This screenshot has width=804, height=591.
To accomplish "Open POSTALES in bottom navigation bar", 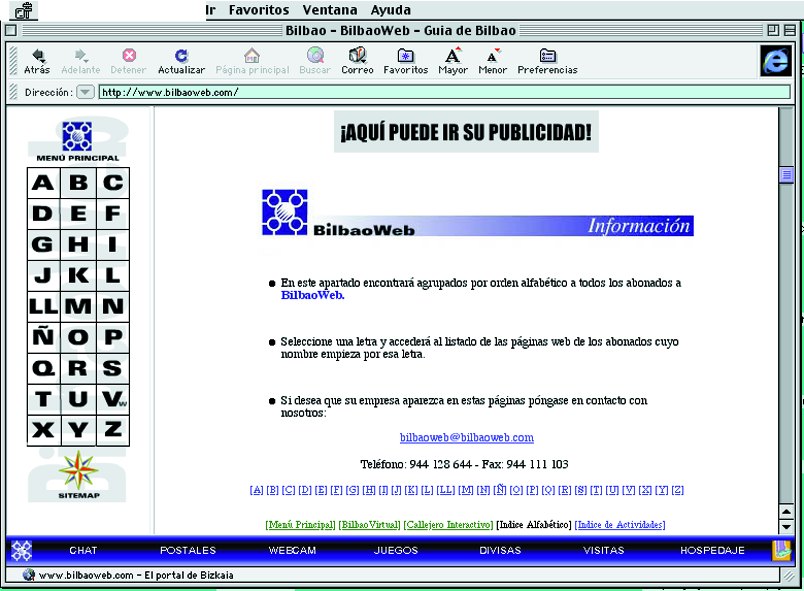I will point(188,551).
